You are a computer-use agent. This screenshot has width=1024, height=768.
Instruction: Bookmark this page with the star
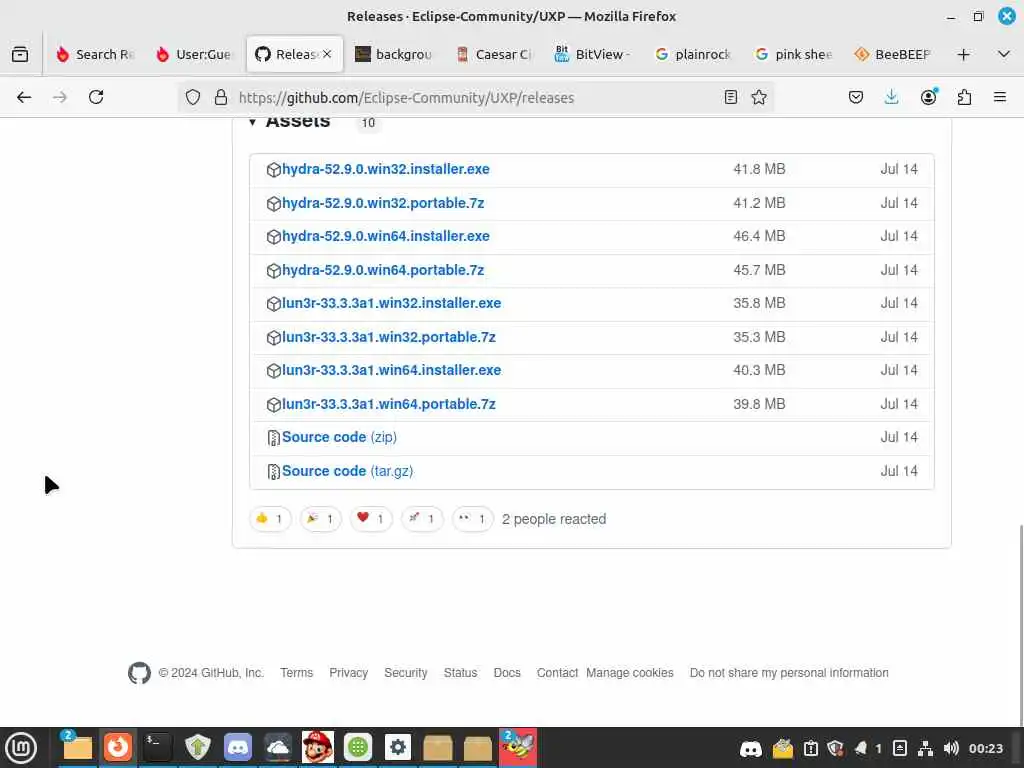[759, 97]
